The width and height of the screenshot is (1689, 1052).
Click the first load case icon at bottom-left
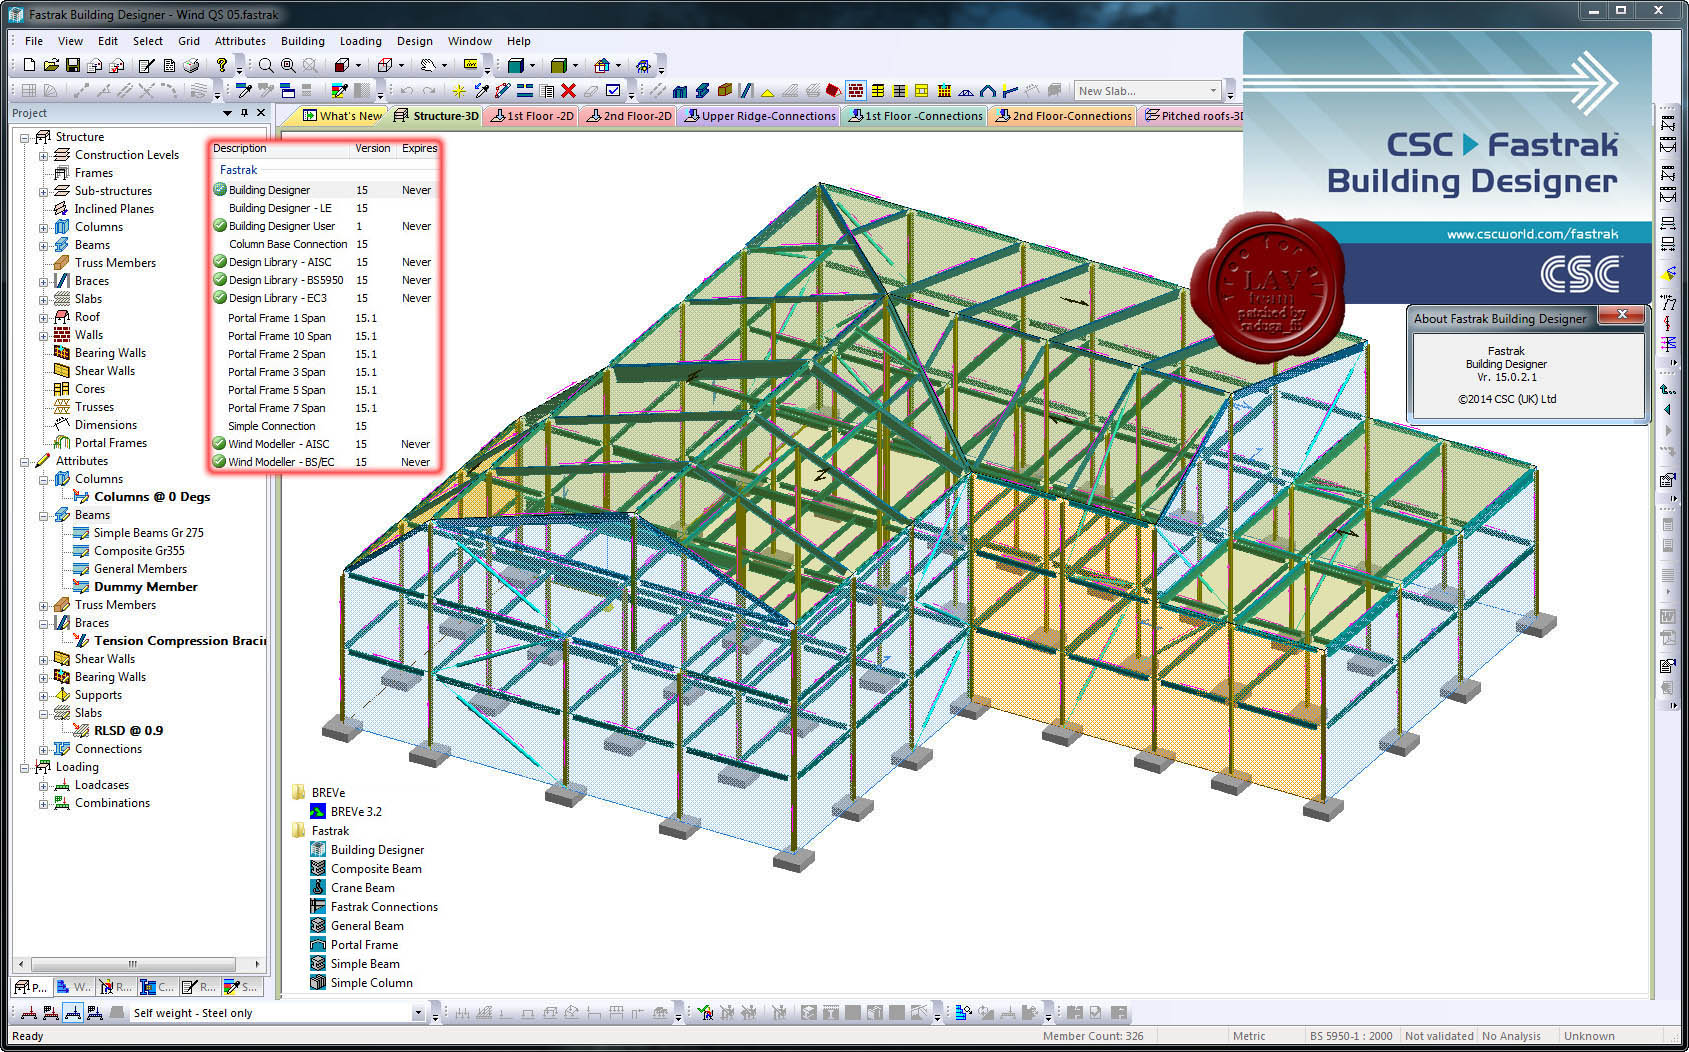click(29, 1012)
